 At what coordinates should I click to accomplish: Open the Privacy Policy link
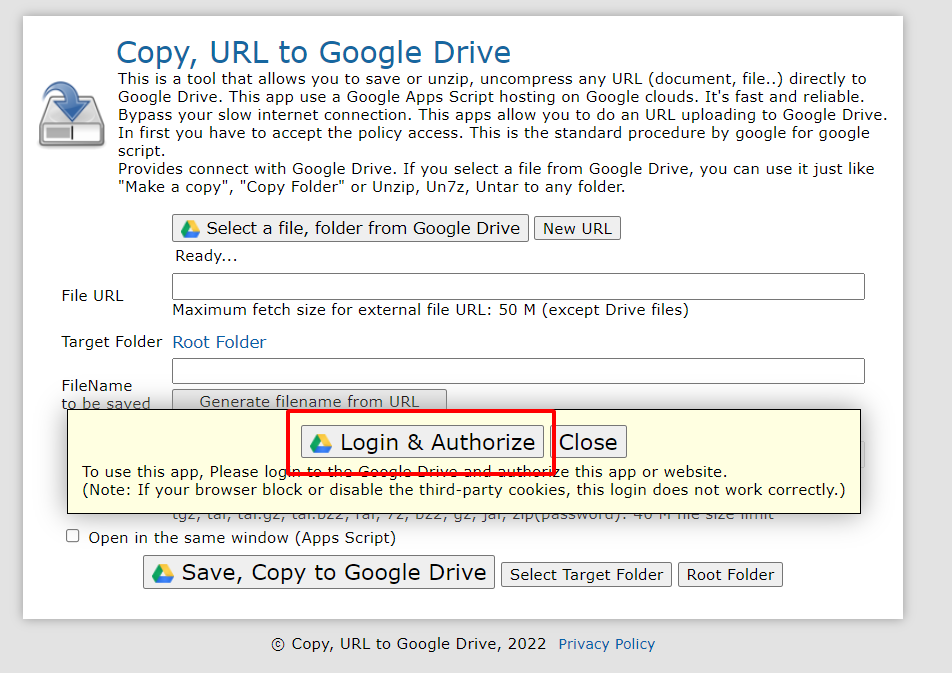point(607,644)
